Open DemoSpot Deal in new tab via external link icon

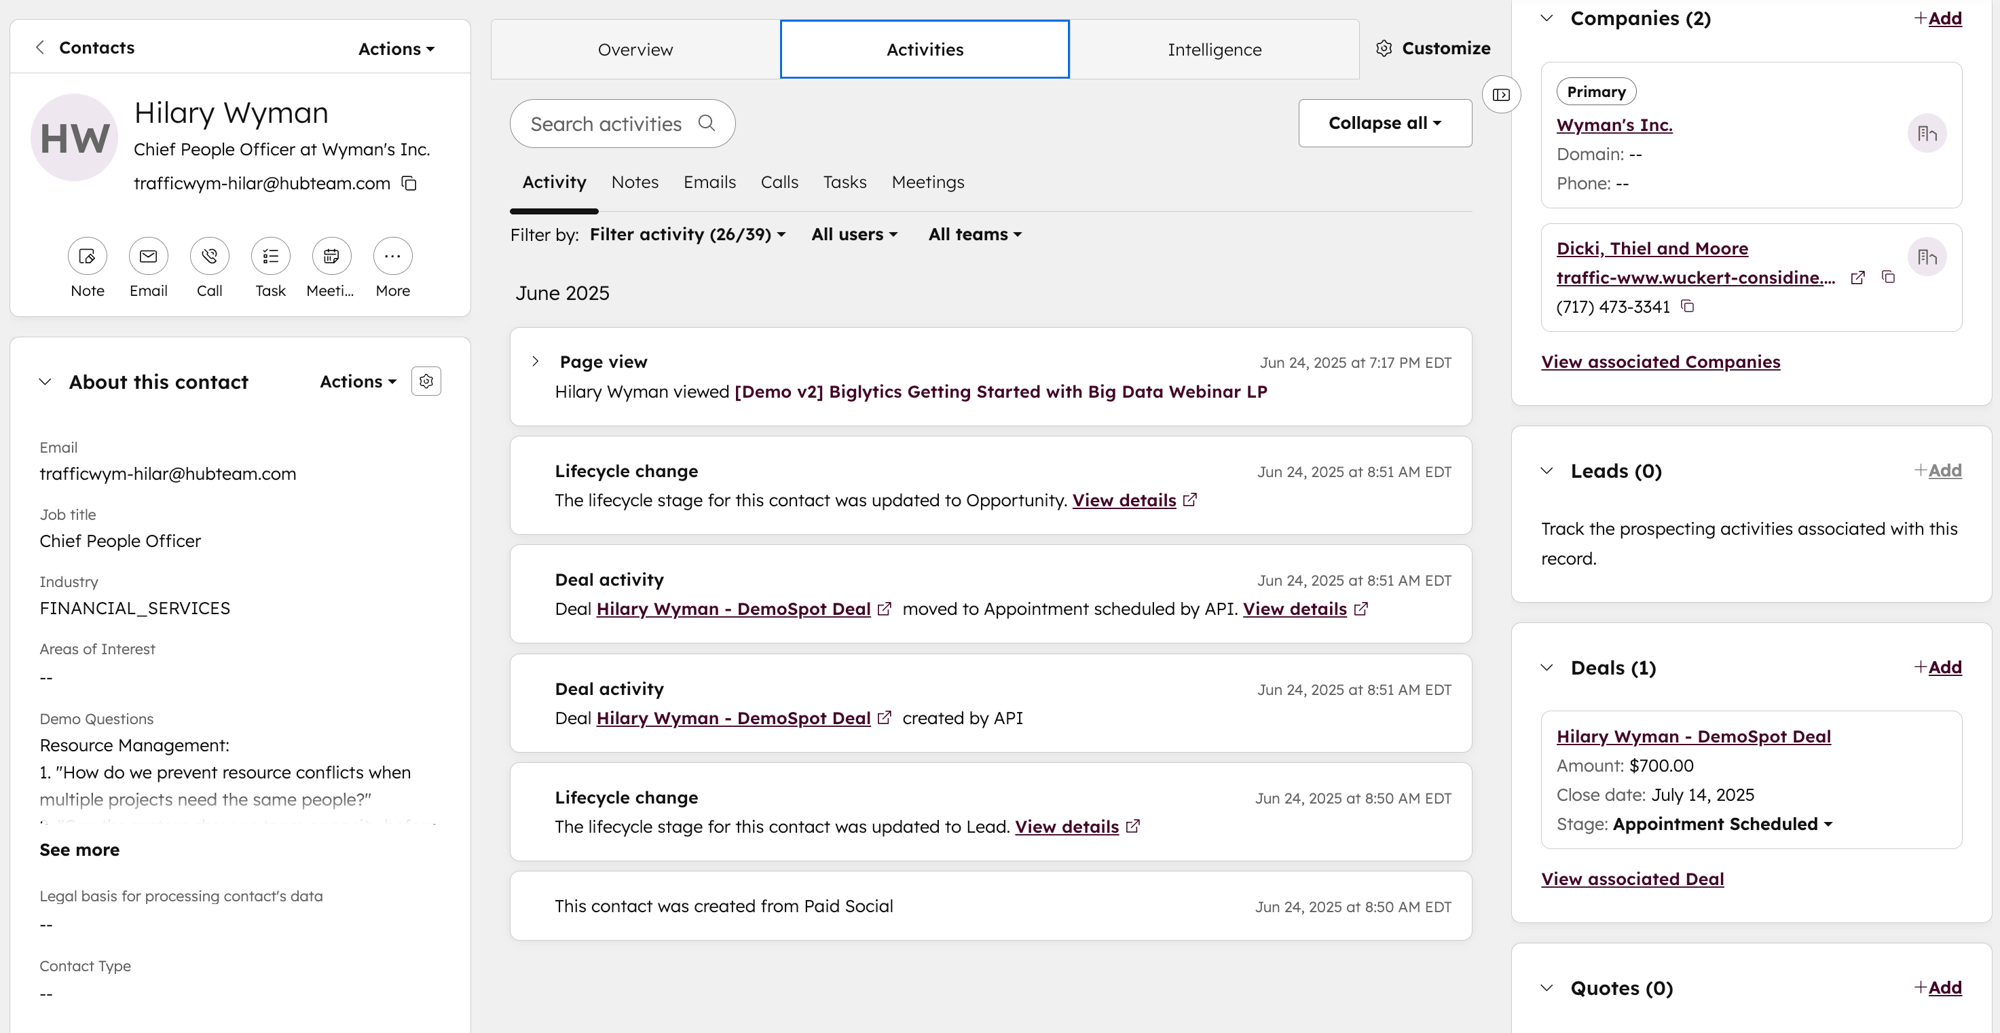coord(884,608)
